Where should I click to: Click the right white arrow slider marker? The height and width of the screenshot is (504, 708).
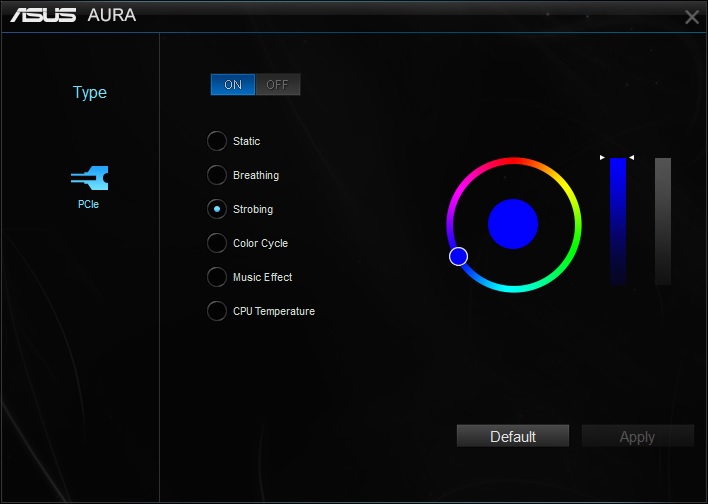[632, 158]
